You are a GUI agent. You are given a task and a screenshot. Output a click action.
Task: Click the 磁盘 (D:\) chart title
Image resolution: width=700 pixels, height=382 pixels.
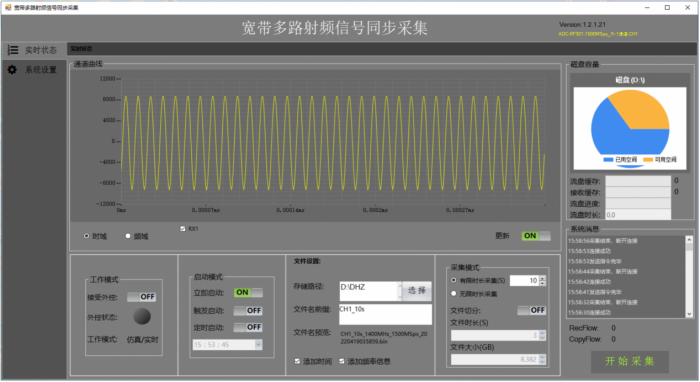(x=630, y=80)
